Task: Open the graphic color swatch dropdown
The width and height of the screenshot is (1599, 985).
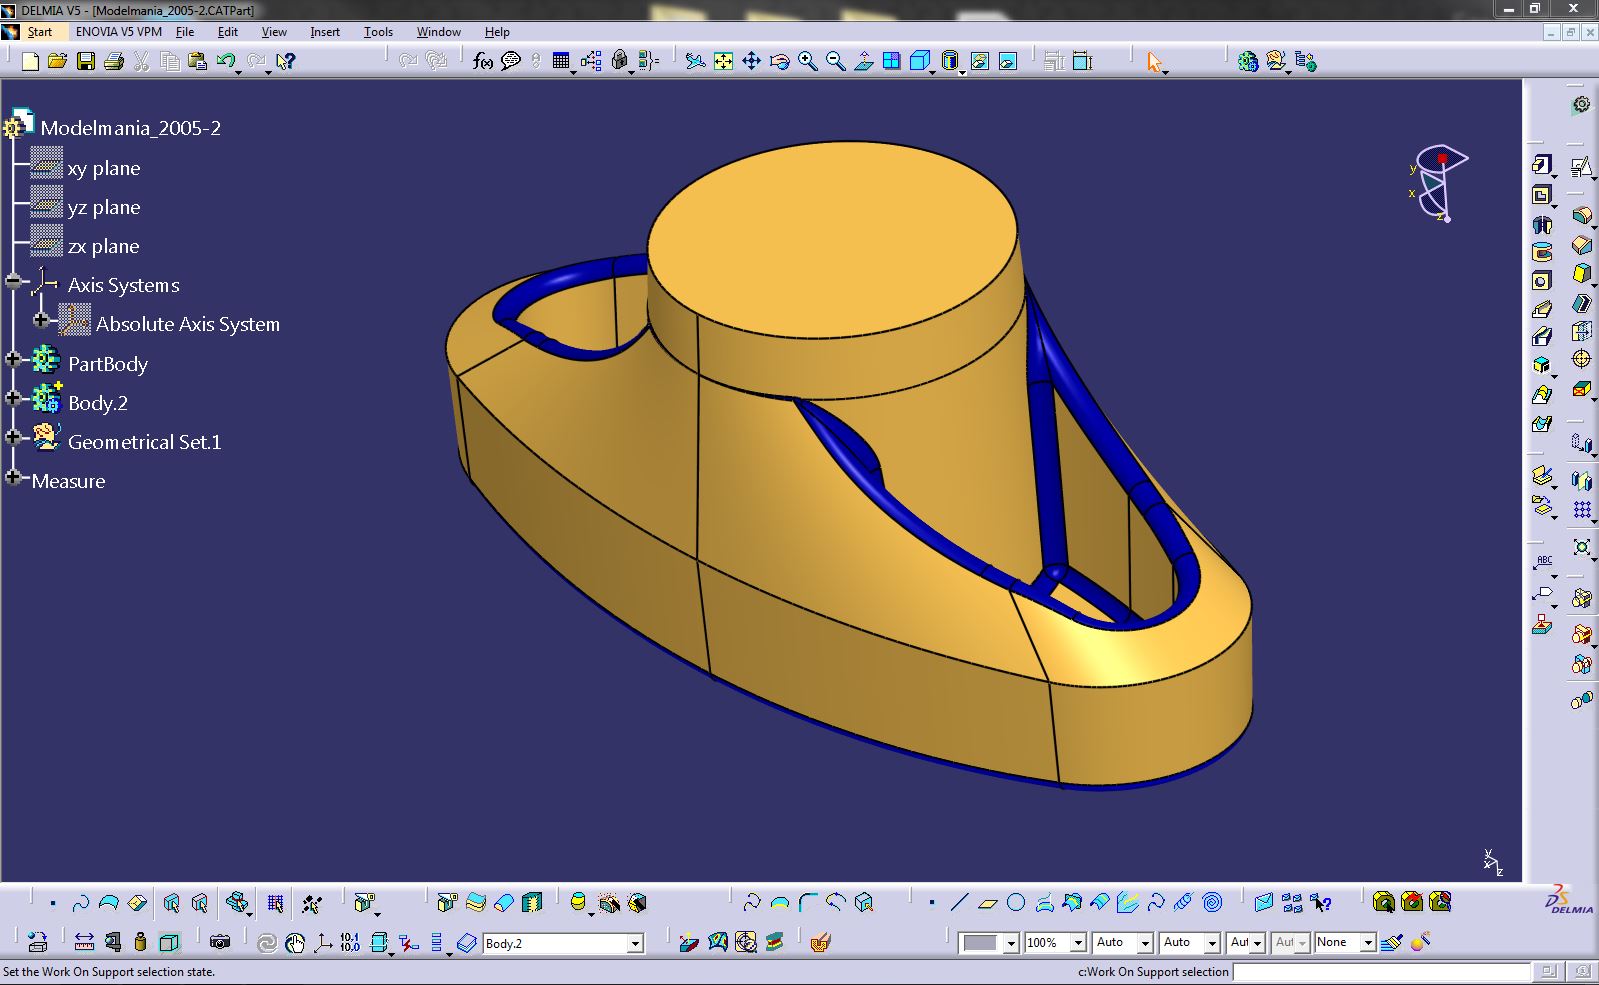Action: coord(1011,943)
